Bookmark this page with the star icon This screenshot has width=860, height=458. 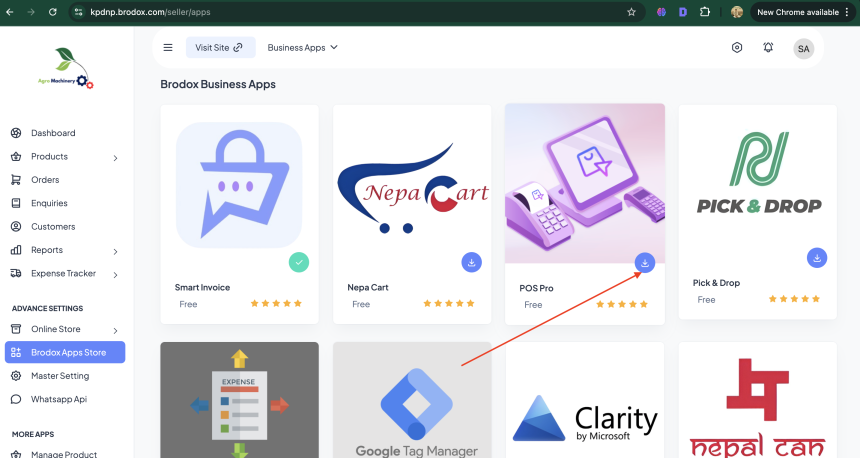tap(631, 12)
